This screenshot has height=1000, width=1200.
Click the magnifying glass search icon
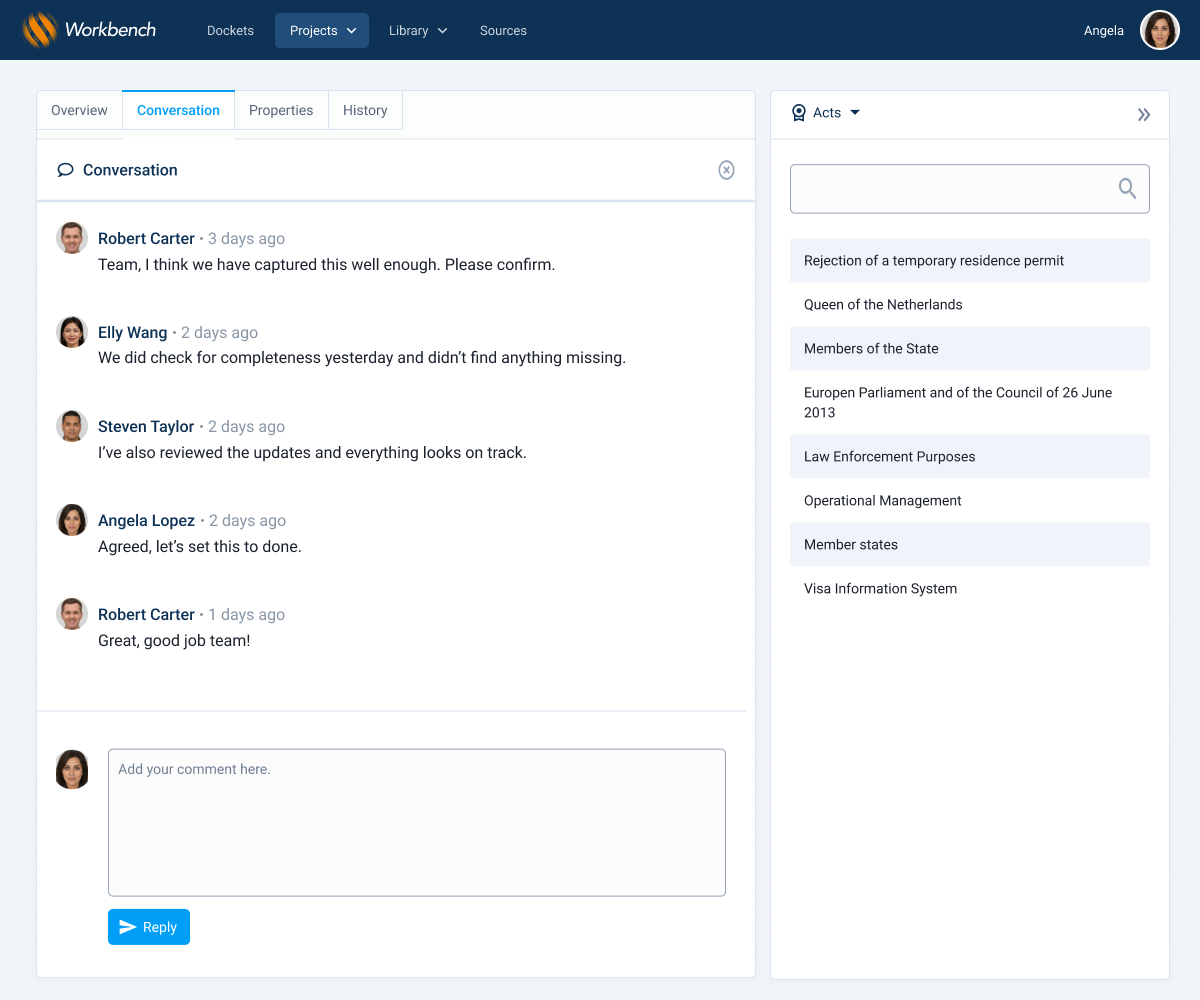1127,188
